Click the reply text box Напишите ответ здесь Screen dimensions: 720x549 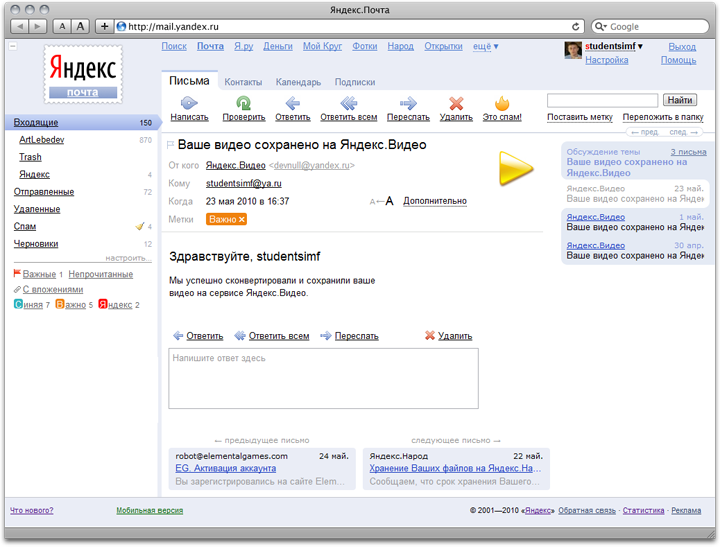pyautogui.click(x=323, y=378)
